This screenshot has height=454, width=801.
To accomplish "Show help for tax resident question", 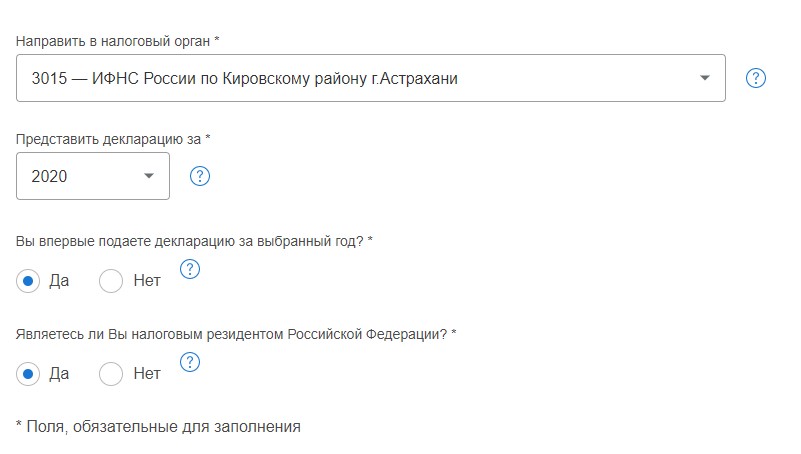I will coord(190,362).
